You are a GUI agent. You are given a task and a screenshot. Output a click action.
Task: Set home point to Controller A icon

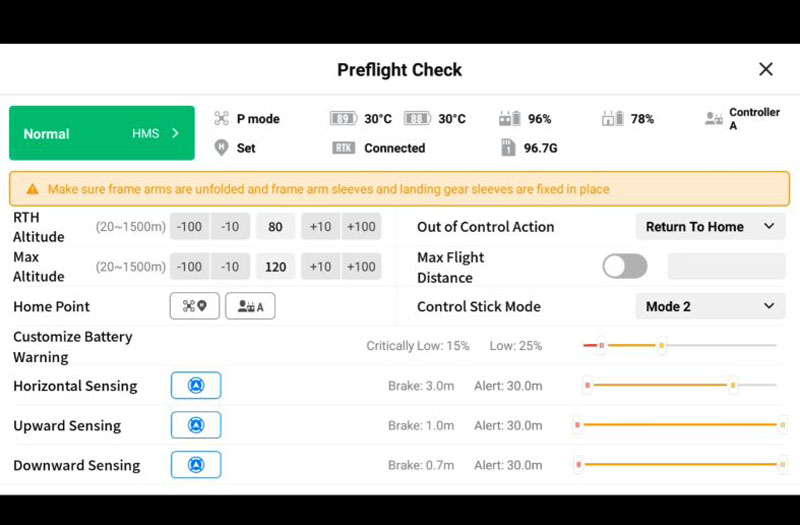[x=250, y=306]
